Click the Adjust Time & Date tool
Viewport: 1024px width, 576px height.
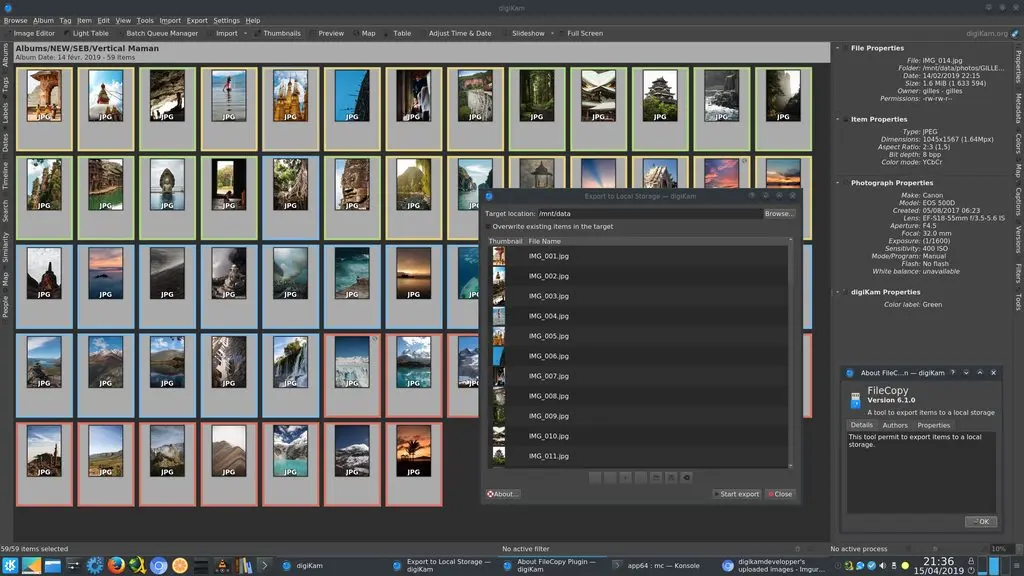[460, 33]
